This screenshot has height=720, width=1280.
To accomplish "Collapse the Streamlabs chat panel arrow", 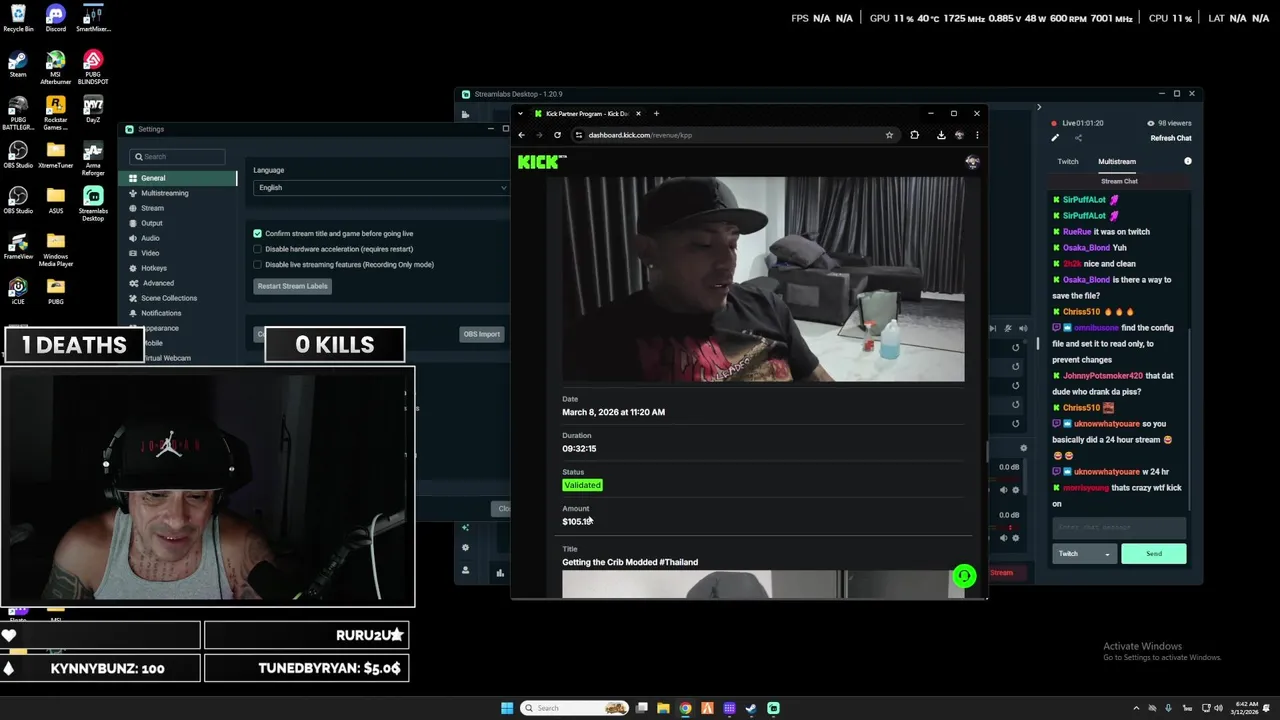I will point(1038,107).
